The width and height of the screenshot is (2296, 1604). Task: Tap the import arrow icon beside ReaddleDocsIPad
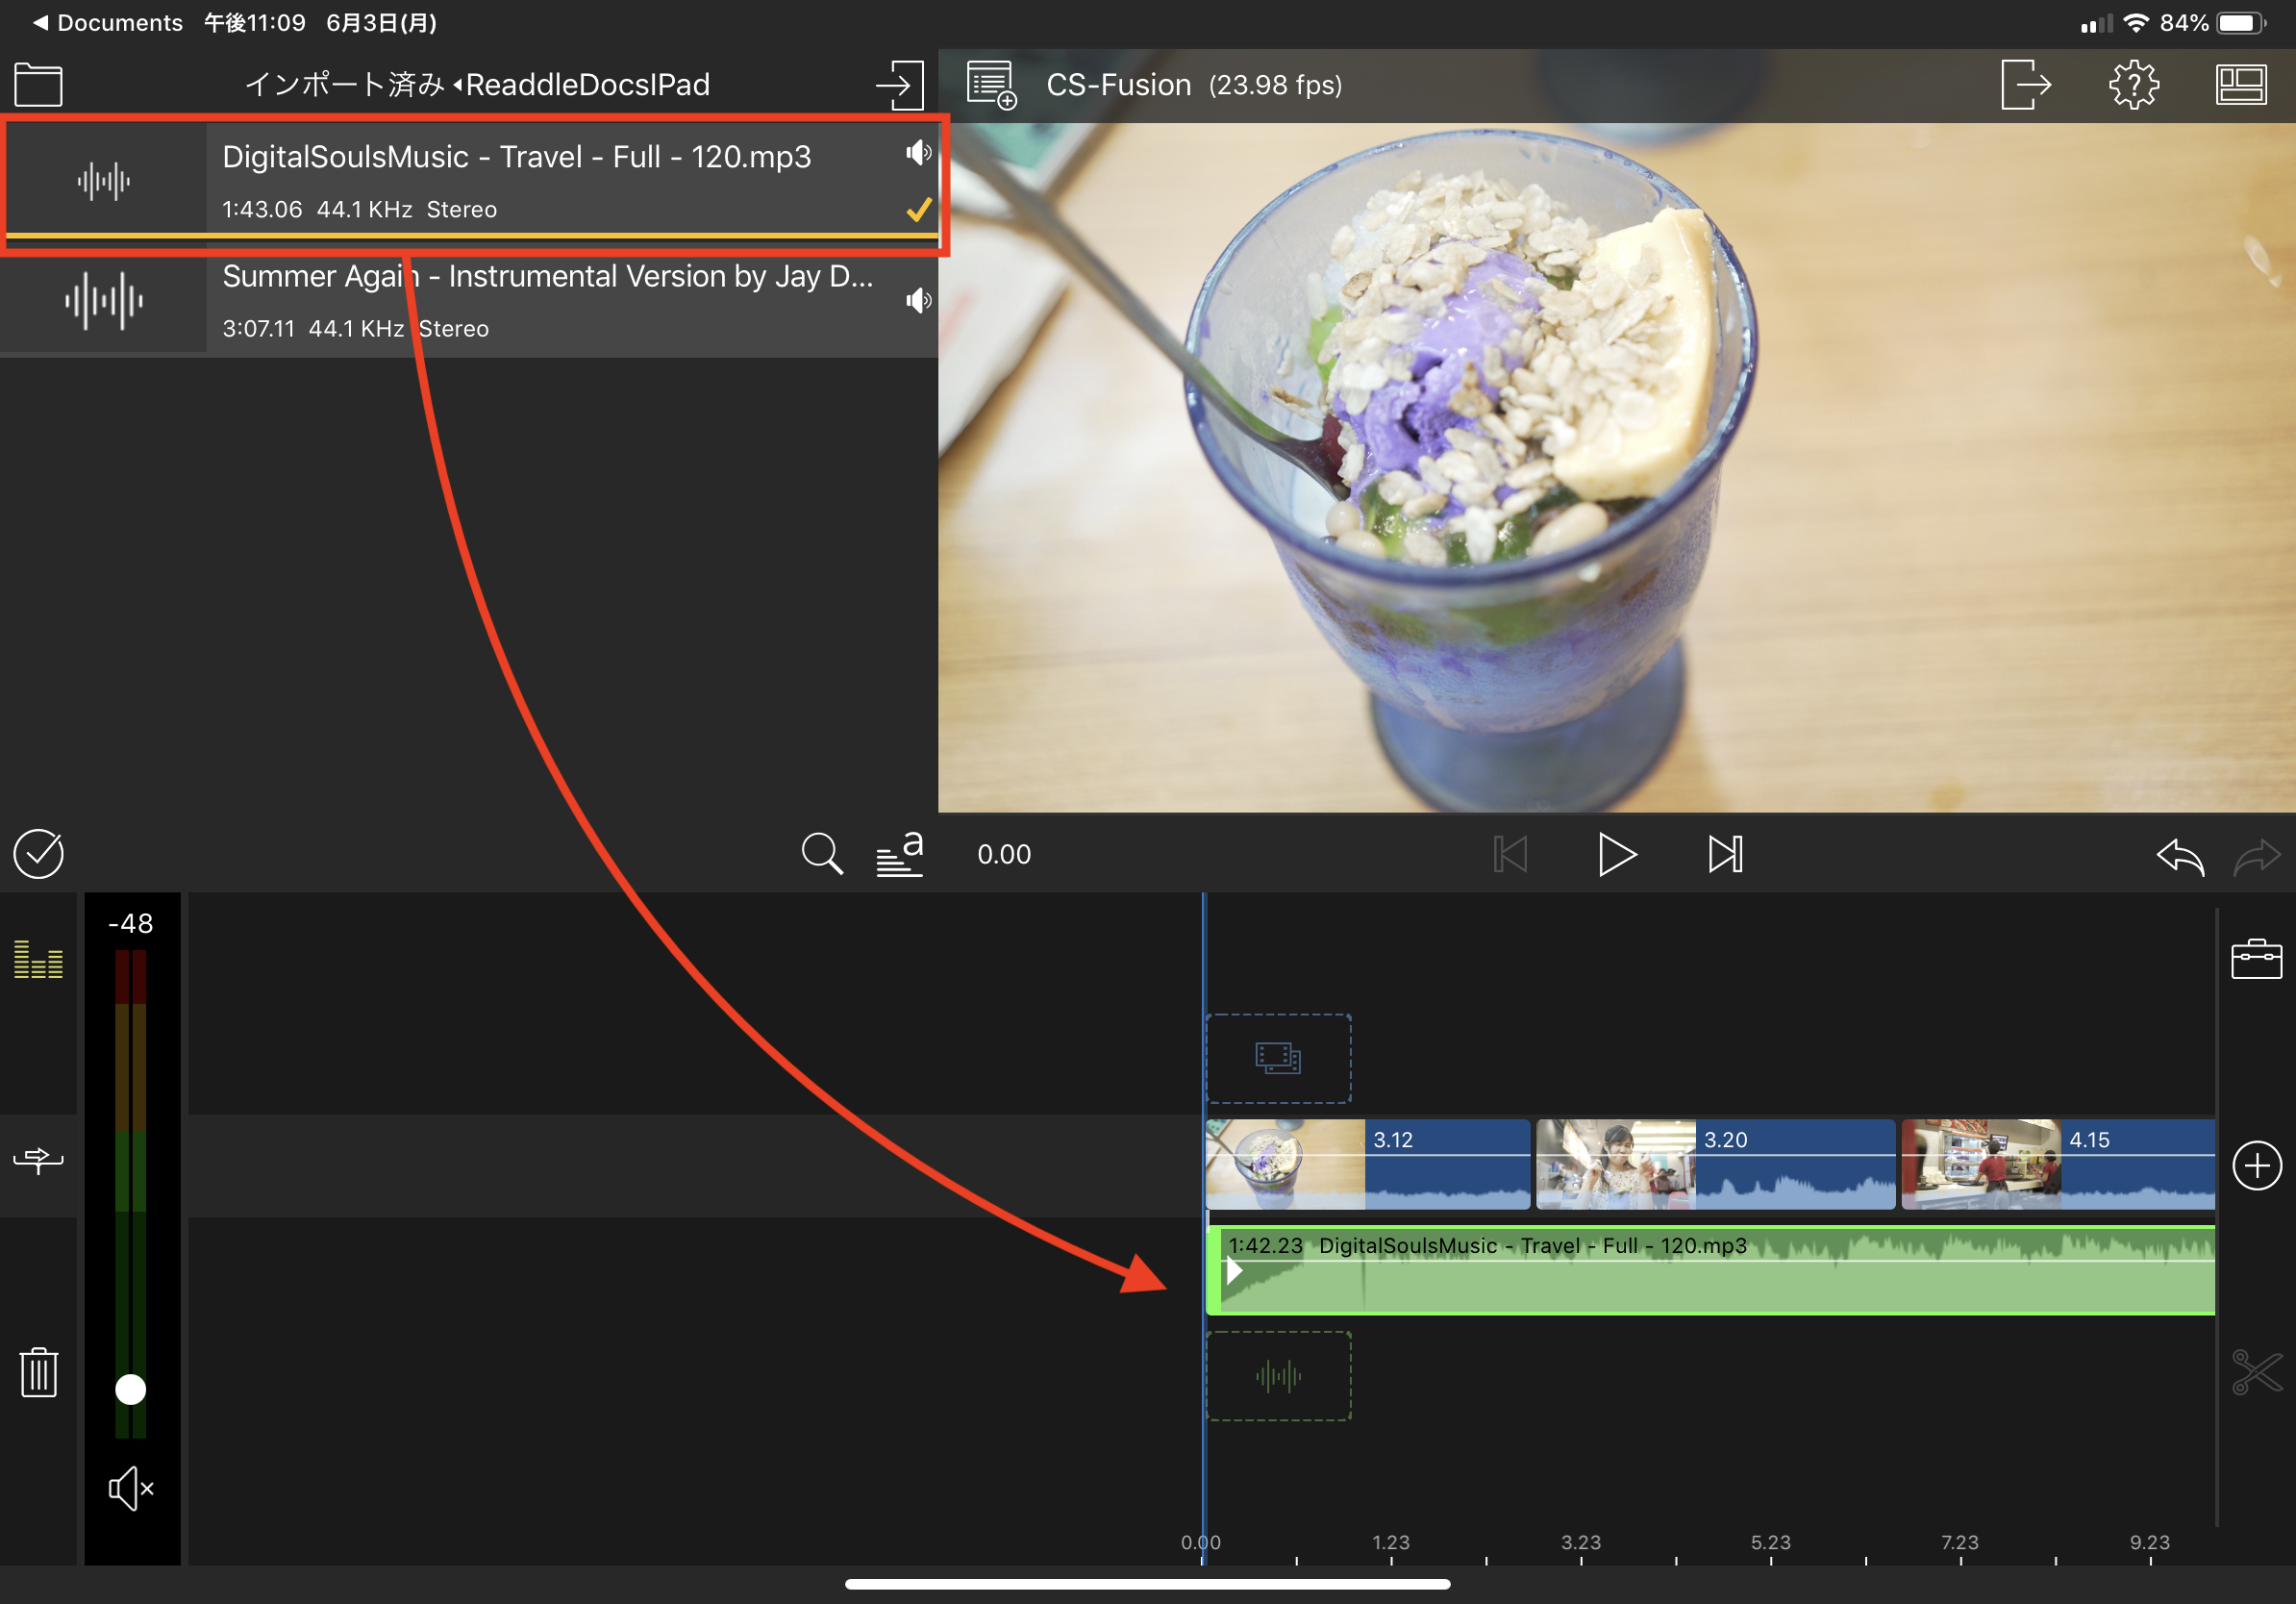click(899, 85)
